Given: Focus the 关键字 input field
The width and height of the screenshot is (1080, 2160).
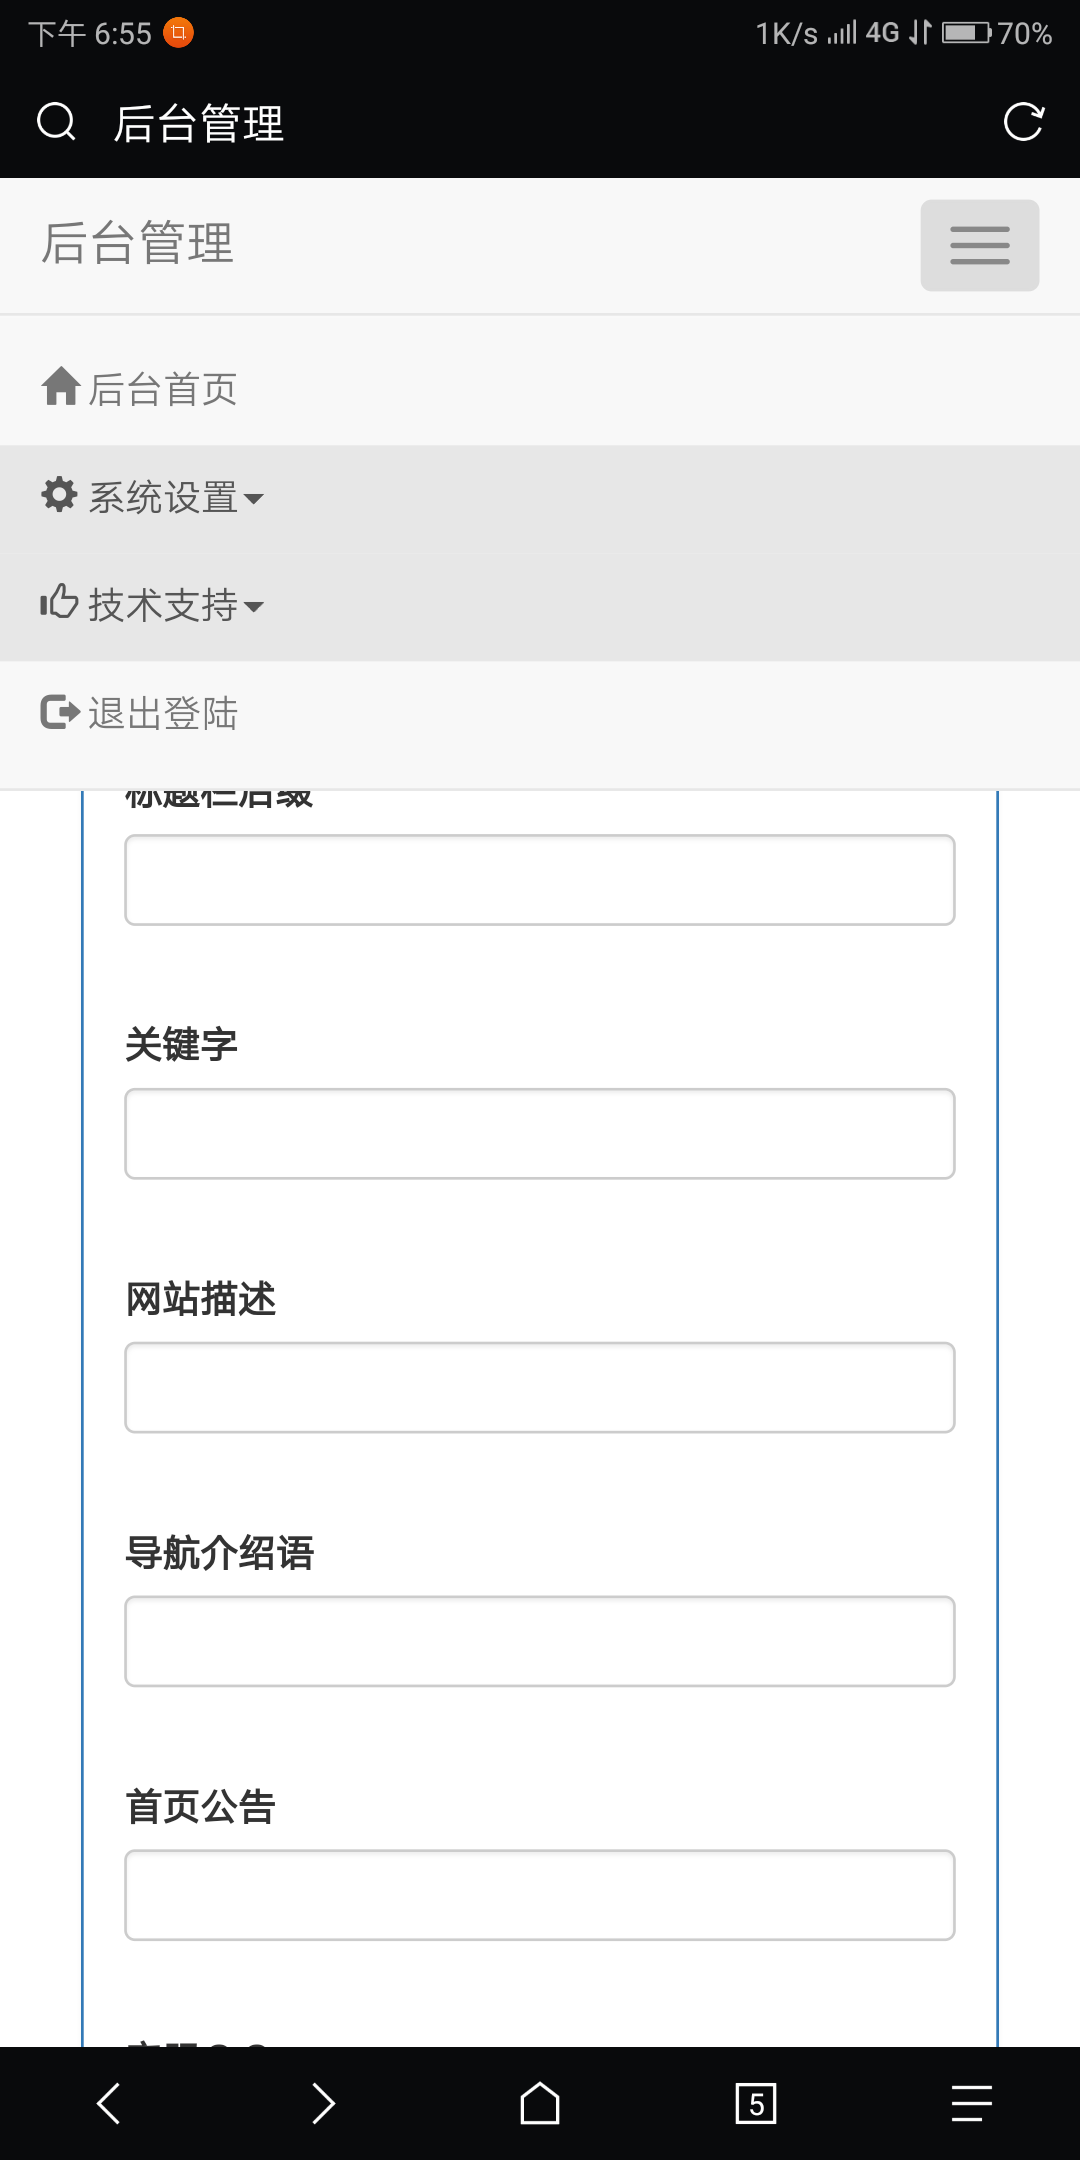Looking at the screenshot, I should coord(540,1133).
